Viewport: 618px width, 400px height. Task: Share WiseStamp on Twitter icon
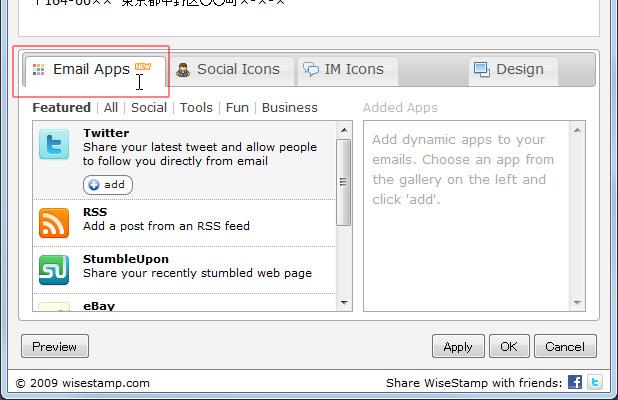[x=595, y=382]
